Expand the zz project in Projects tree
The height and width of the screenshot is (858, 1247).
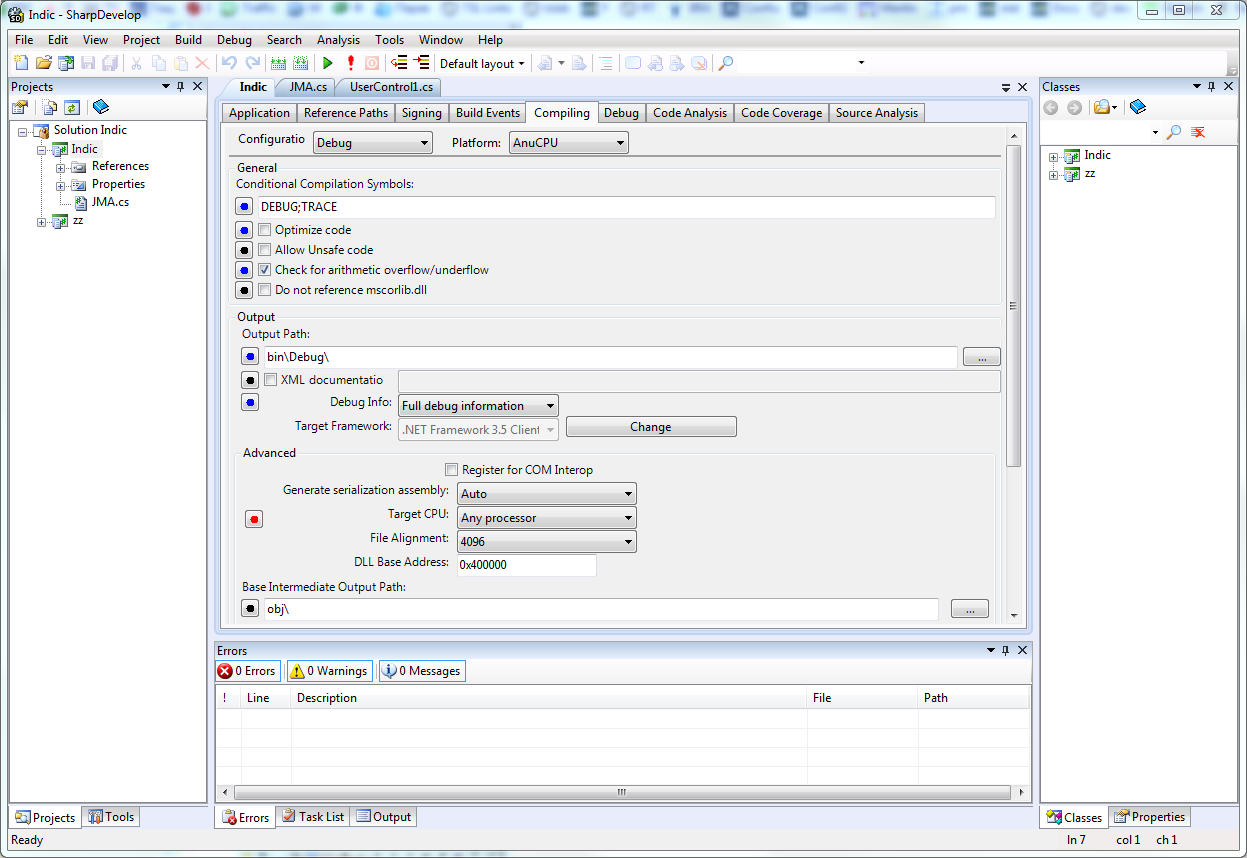(x=42, y=222)
